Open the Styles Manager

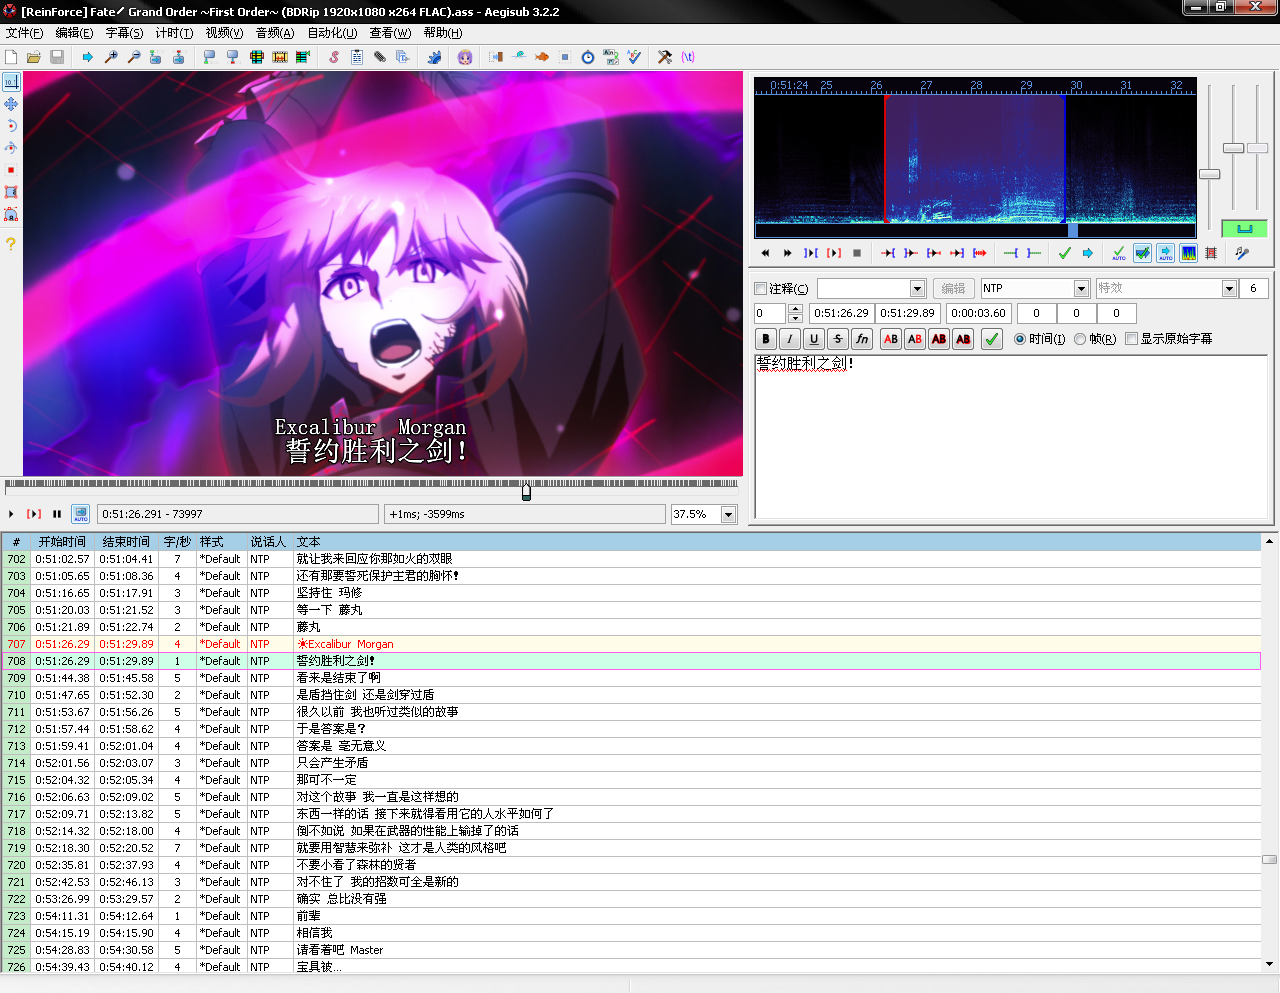(x=334, y=57)
